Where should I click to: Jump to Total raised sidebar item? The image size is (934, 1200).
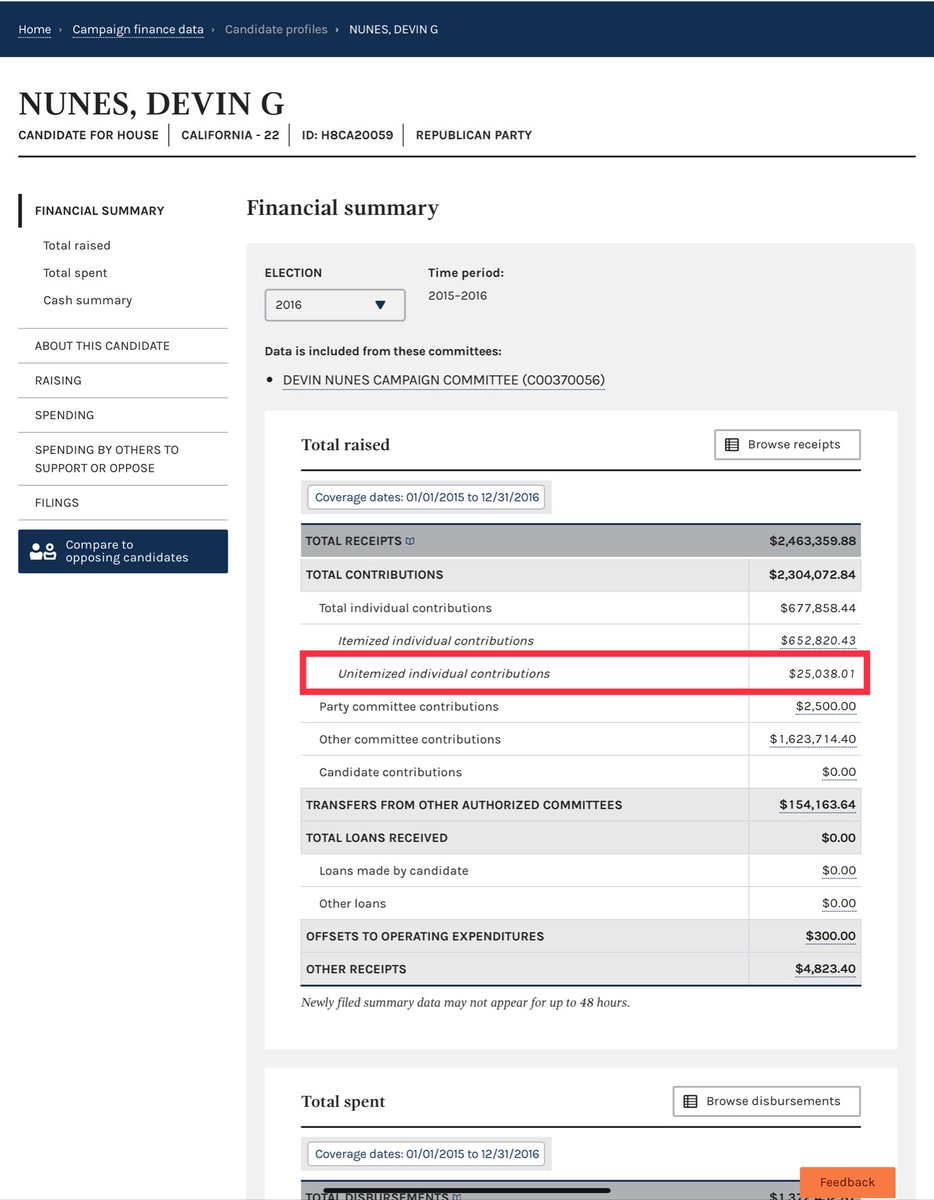tap(77, 246)
